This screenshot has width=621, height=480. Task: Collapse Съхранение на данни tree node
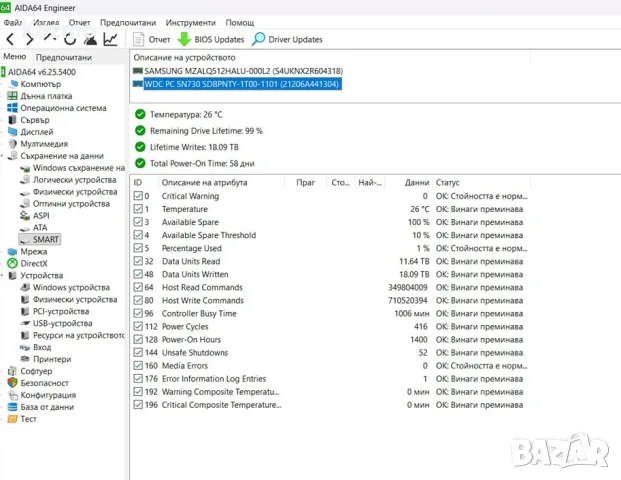(x=2, y=156)
